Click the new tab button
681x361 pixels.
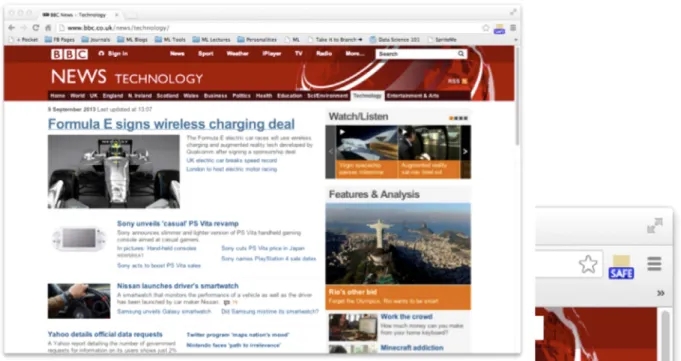coord(131,15)
